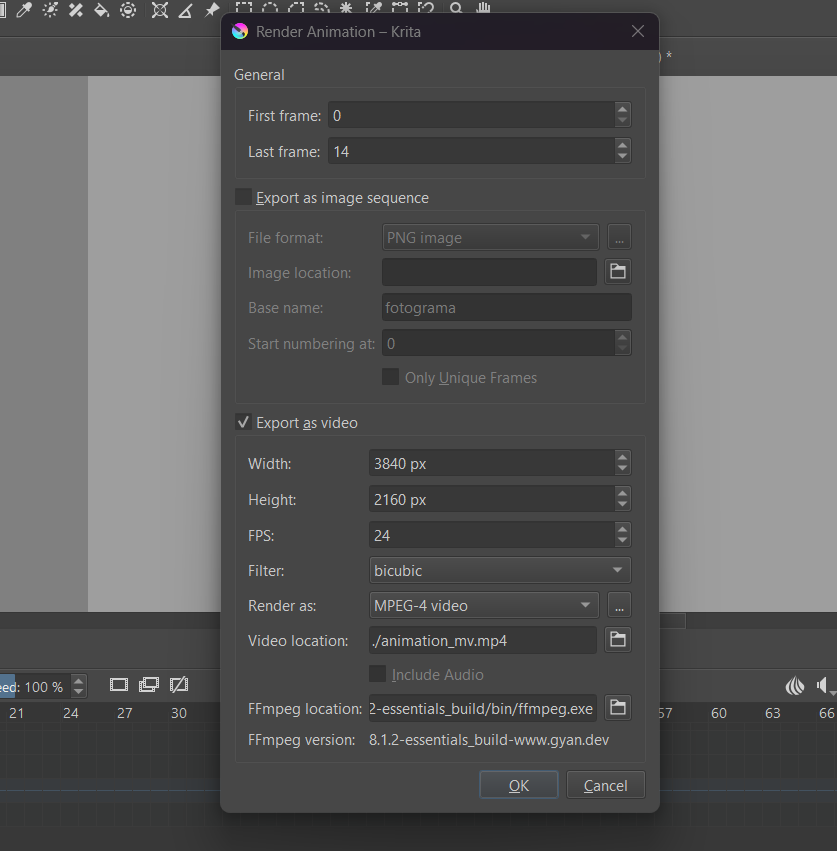Close the Render Animation dialog window
The image size is (837, 851).
coord(638,31)
